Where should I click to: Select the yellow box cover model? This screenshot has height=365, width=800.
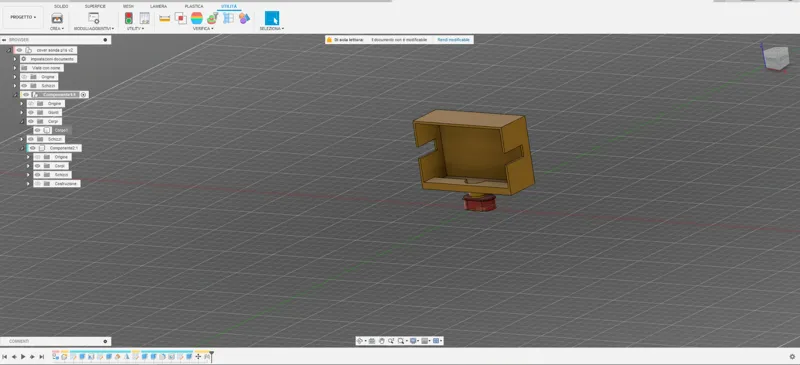tap(474, 152)
